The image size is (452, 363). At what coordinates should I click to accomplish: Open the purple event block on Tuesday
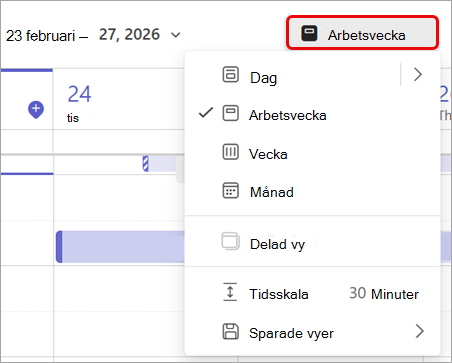coord(120,247)
